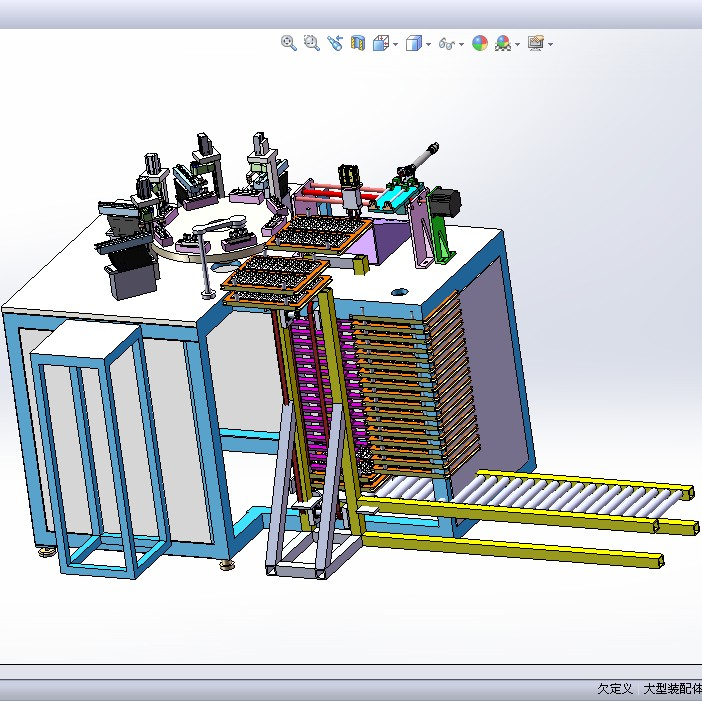Screen dimensions: 702x701
Task: Click the Display Style box icon
Action: click(x=413, y=43)
